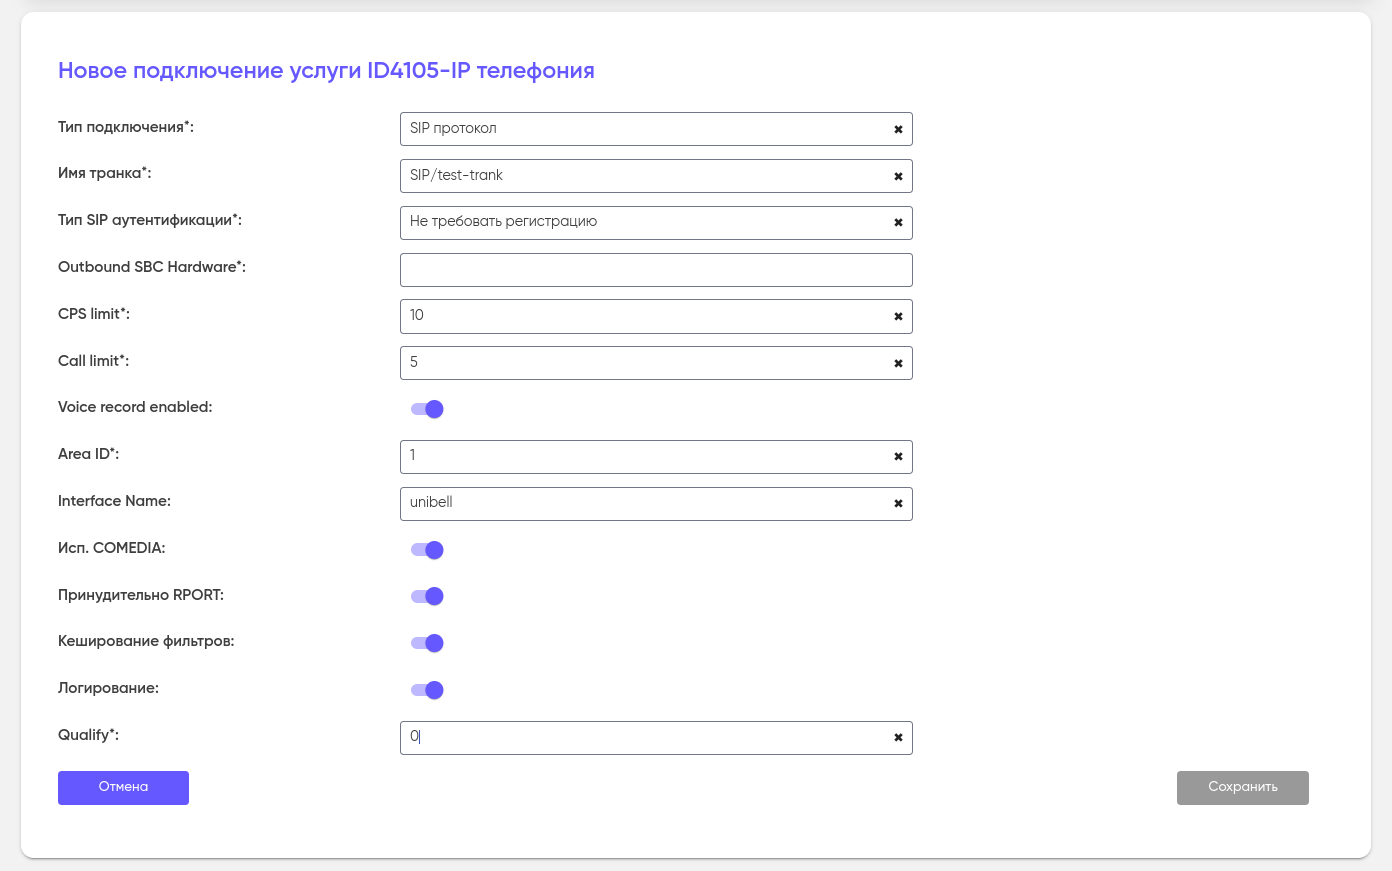Clear the CPS limit field value
The width and height of the screenshot is (1392, 871).
pos(898,317)
